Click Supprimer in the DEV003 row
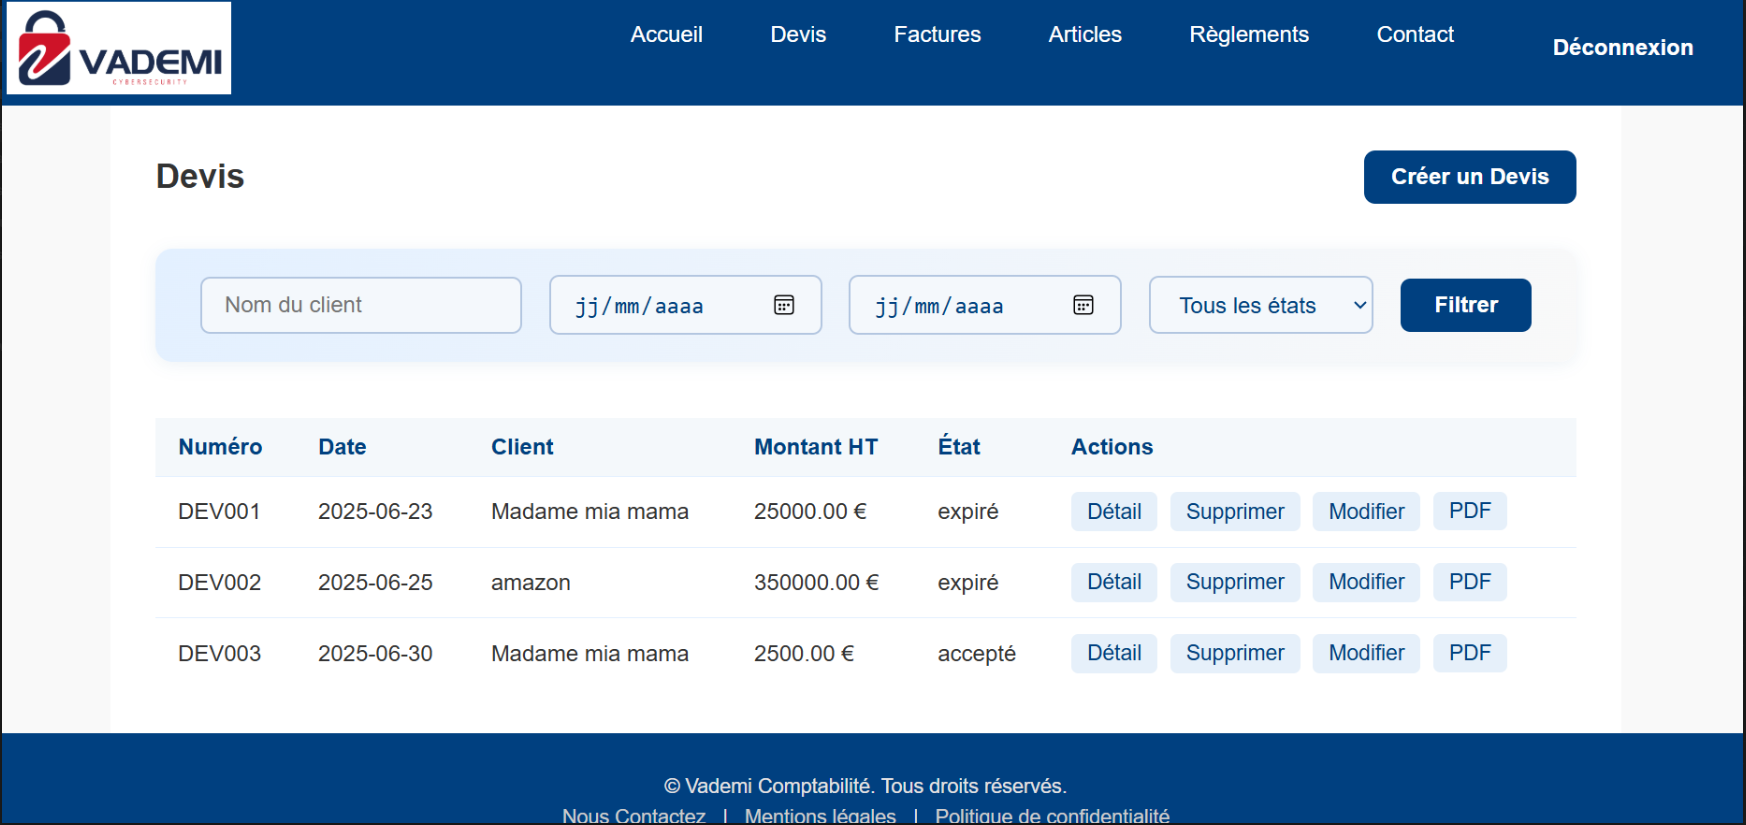 (1235, 653)
